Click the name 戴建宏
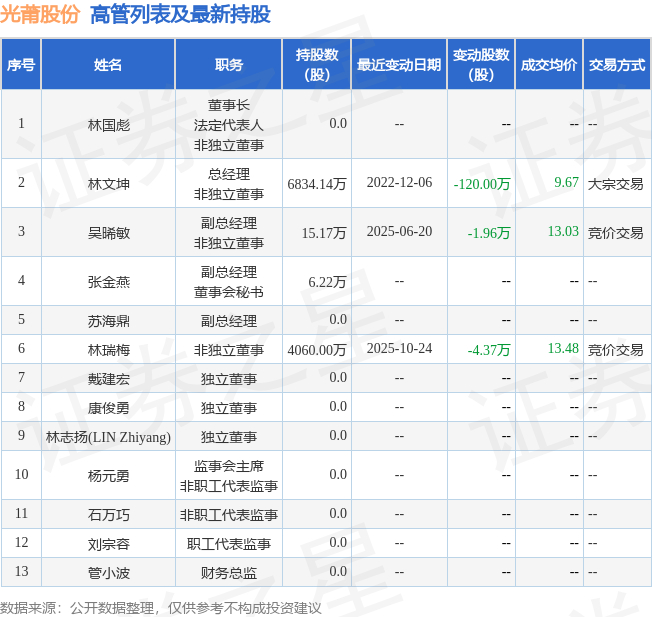 (109, 379)
